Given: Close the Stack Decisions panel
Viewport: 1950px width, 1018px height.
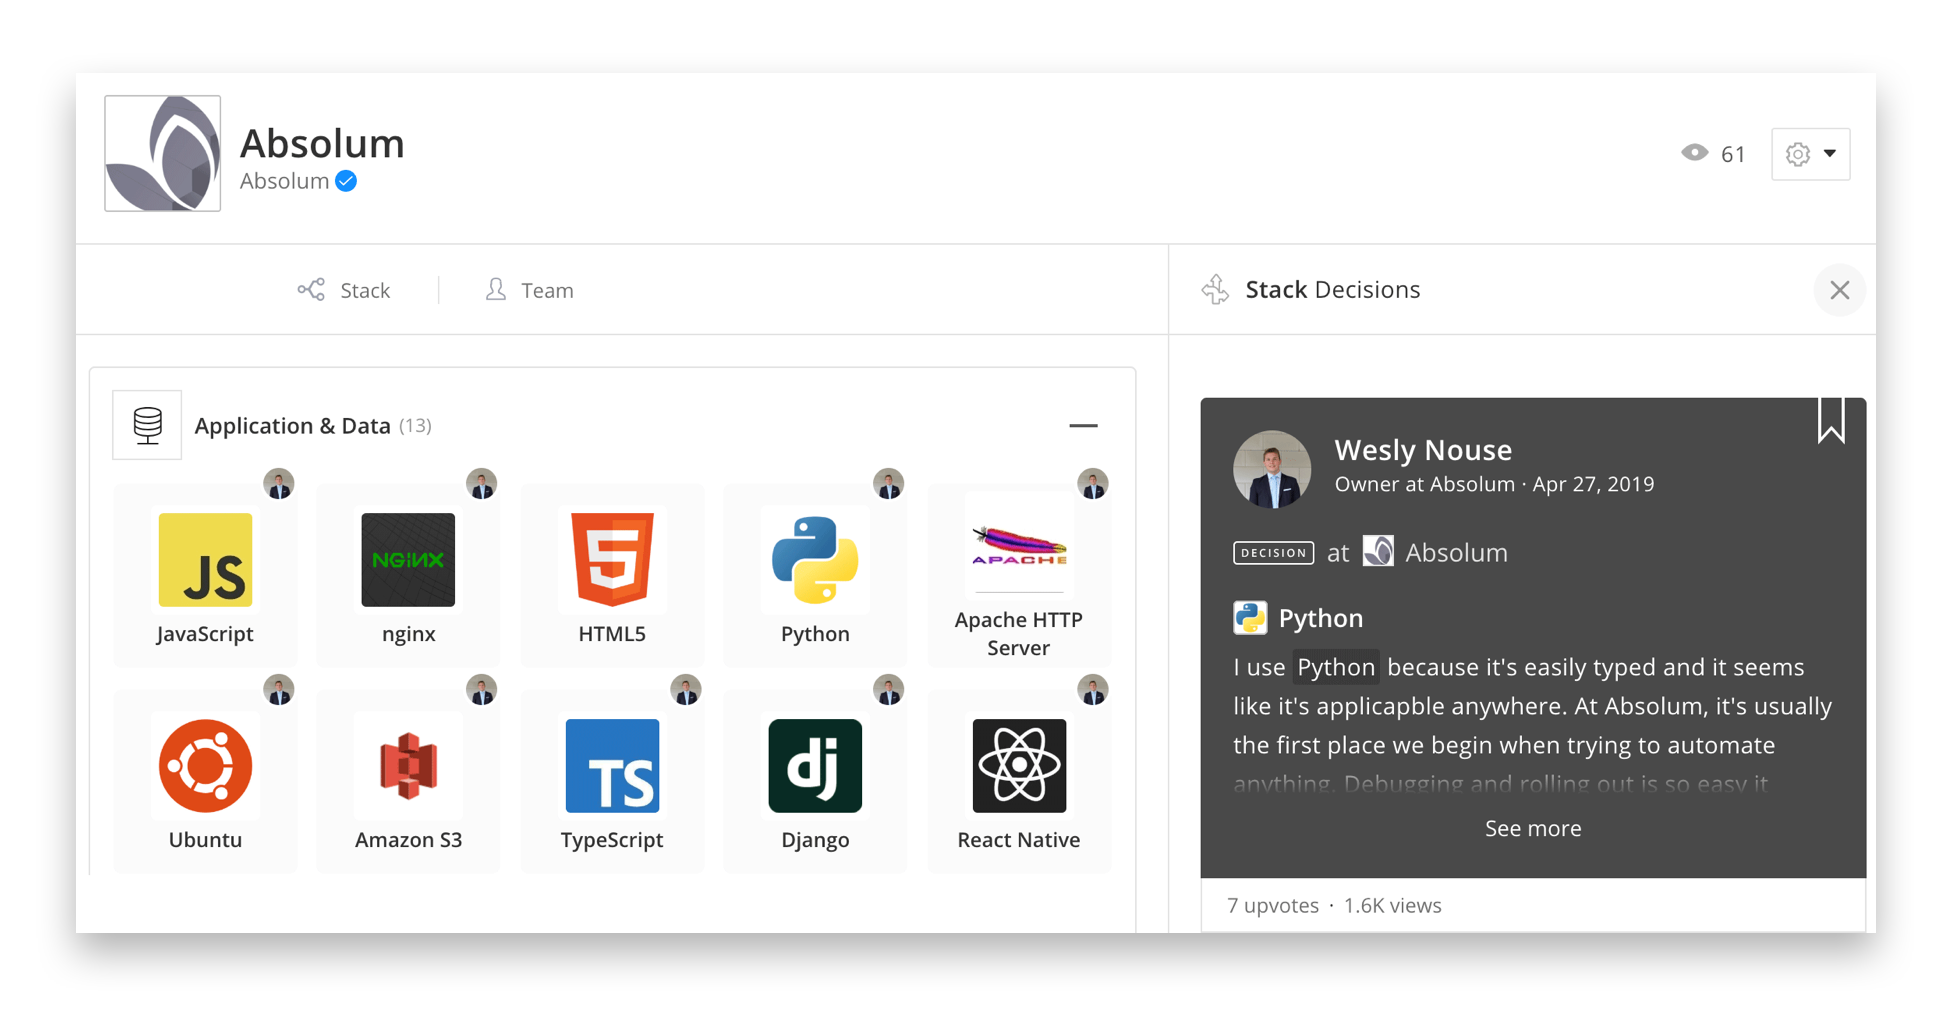Looking at the screenshot, I should pyautogui.click(x=1839, y=290).
